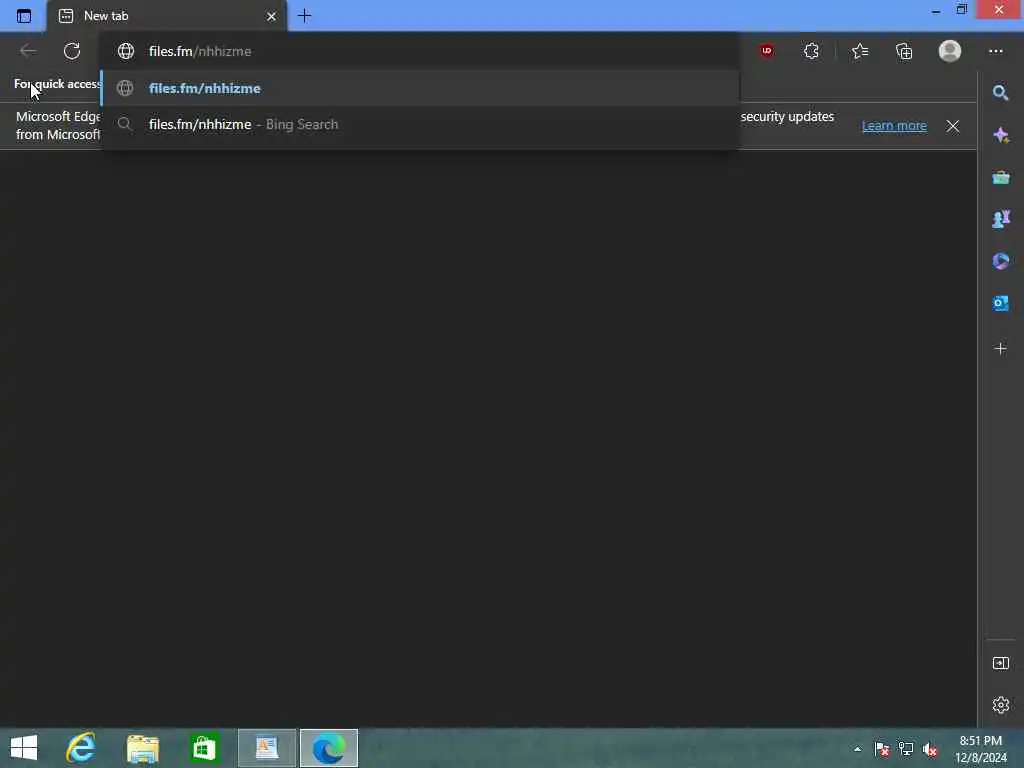Click the Microsoft Edge taskbar icon

(328, 748)
